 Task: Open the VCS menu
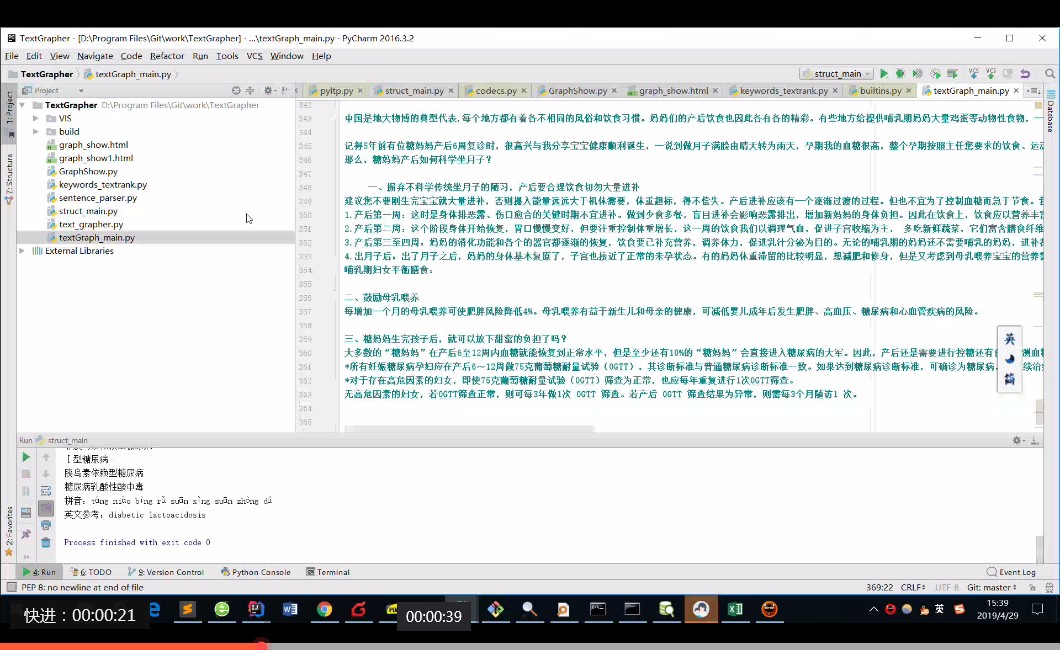254,56
